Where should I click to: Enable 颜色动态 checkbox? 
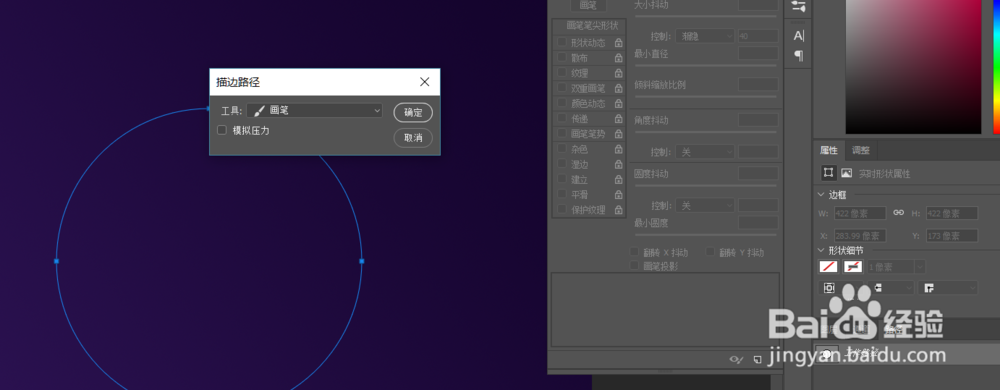(562, 103)
